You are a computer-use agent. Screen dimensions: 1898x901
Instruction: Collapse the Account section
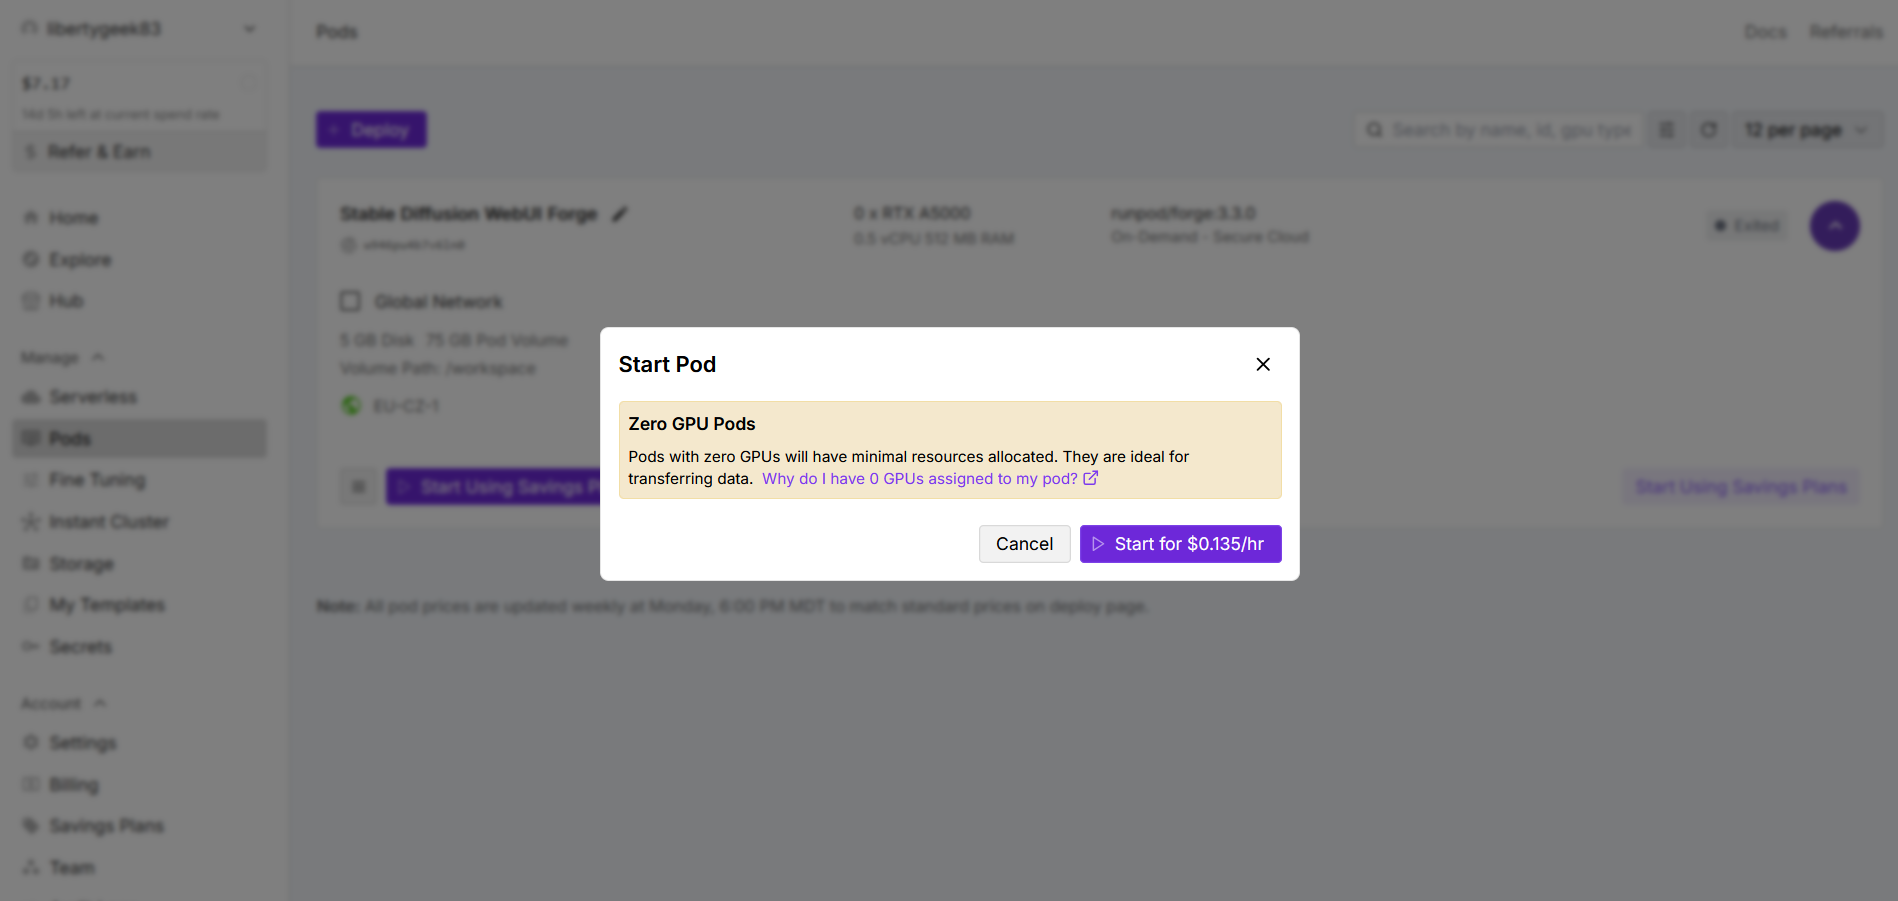[x=64, y=704]
